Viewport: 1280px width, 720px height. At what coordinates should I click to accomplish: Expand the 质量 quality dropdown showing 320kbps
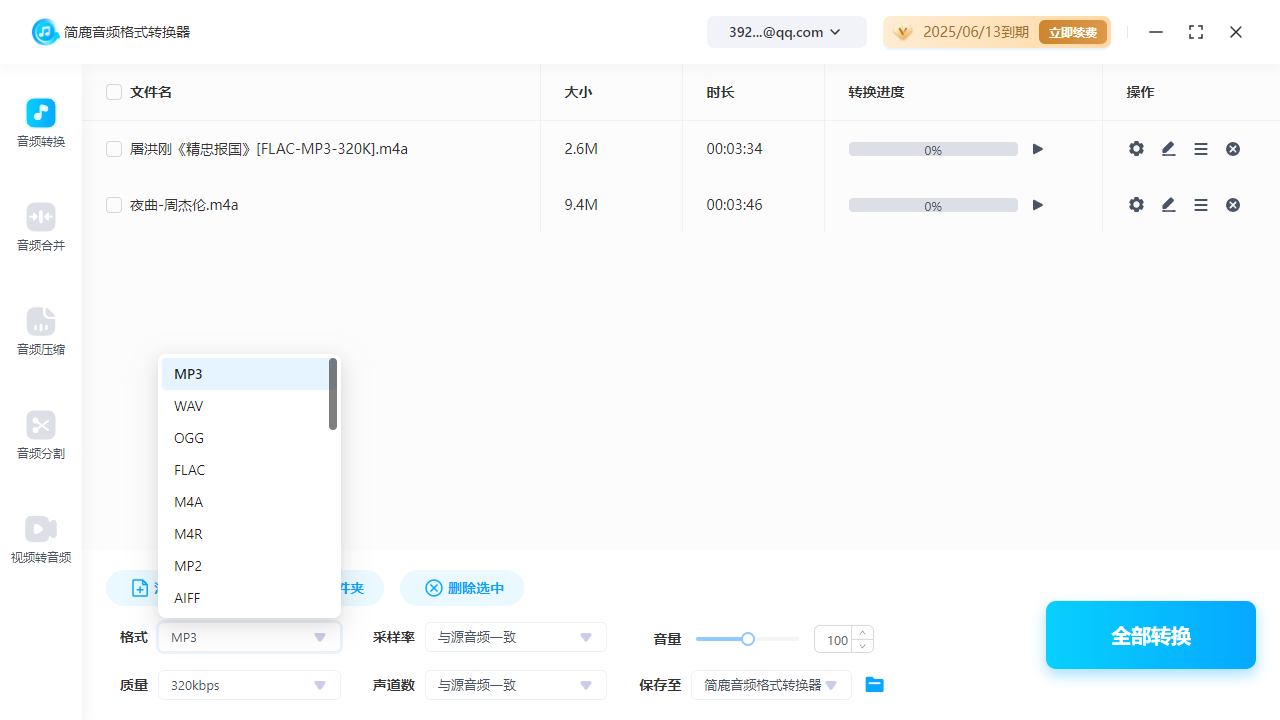point(248,685)
